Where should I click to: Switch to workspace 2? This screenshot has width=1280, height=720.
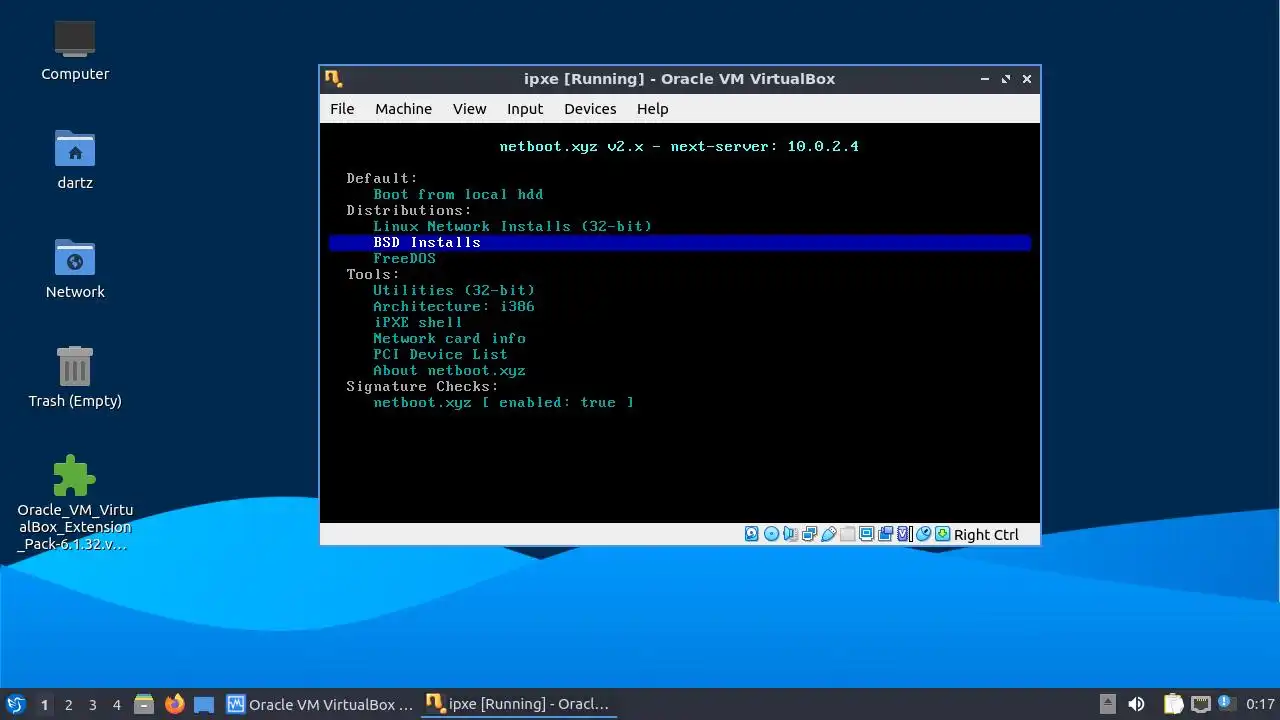tap(69, 704)
